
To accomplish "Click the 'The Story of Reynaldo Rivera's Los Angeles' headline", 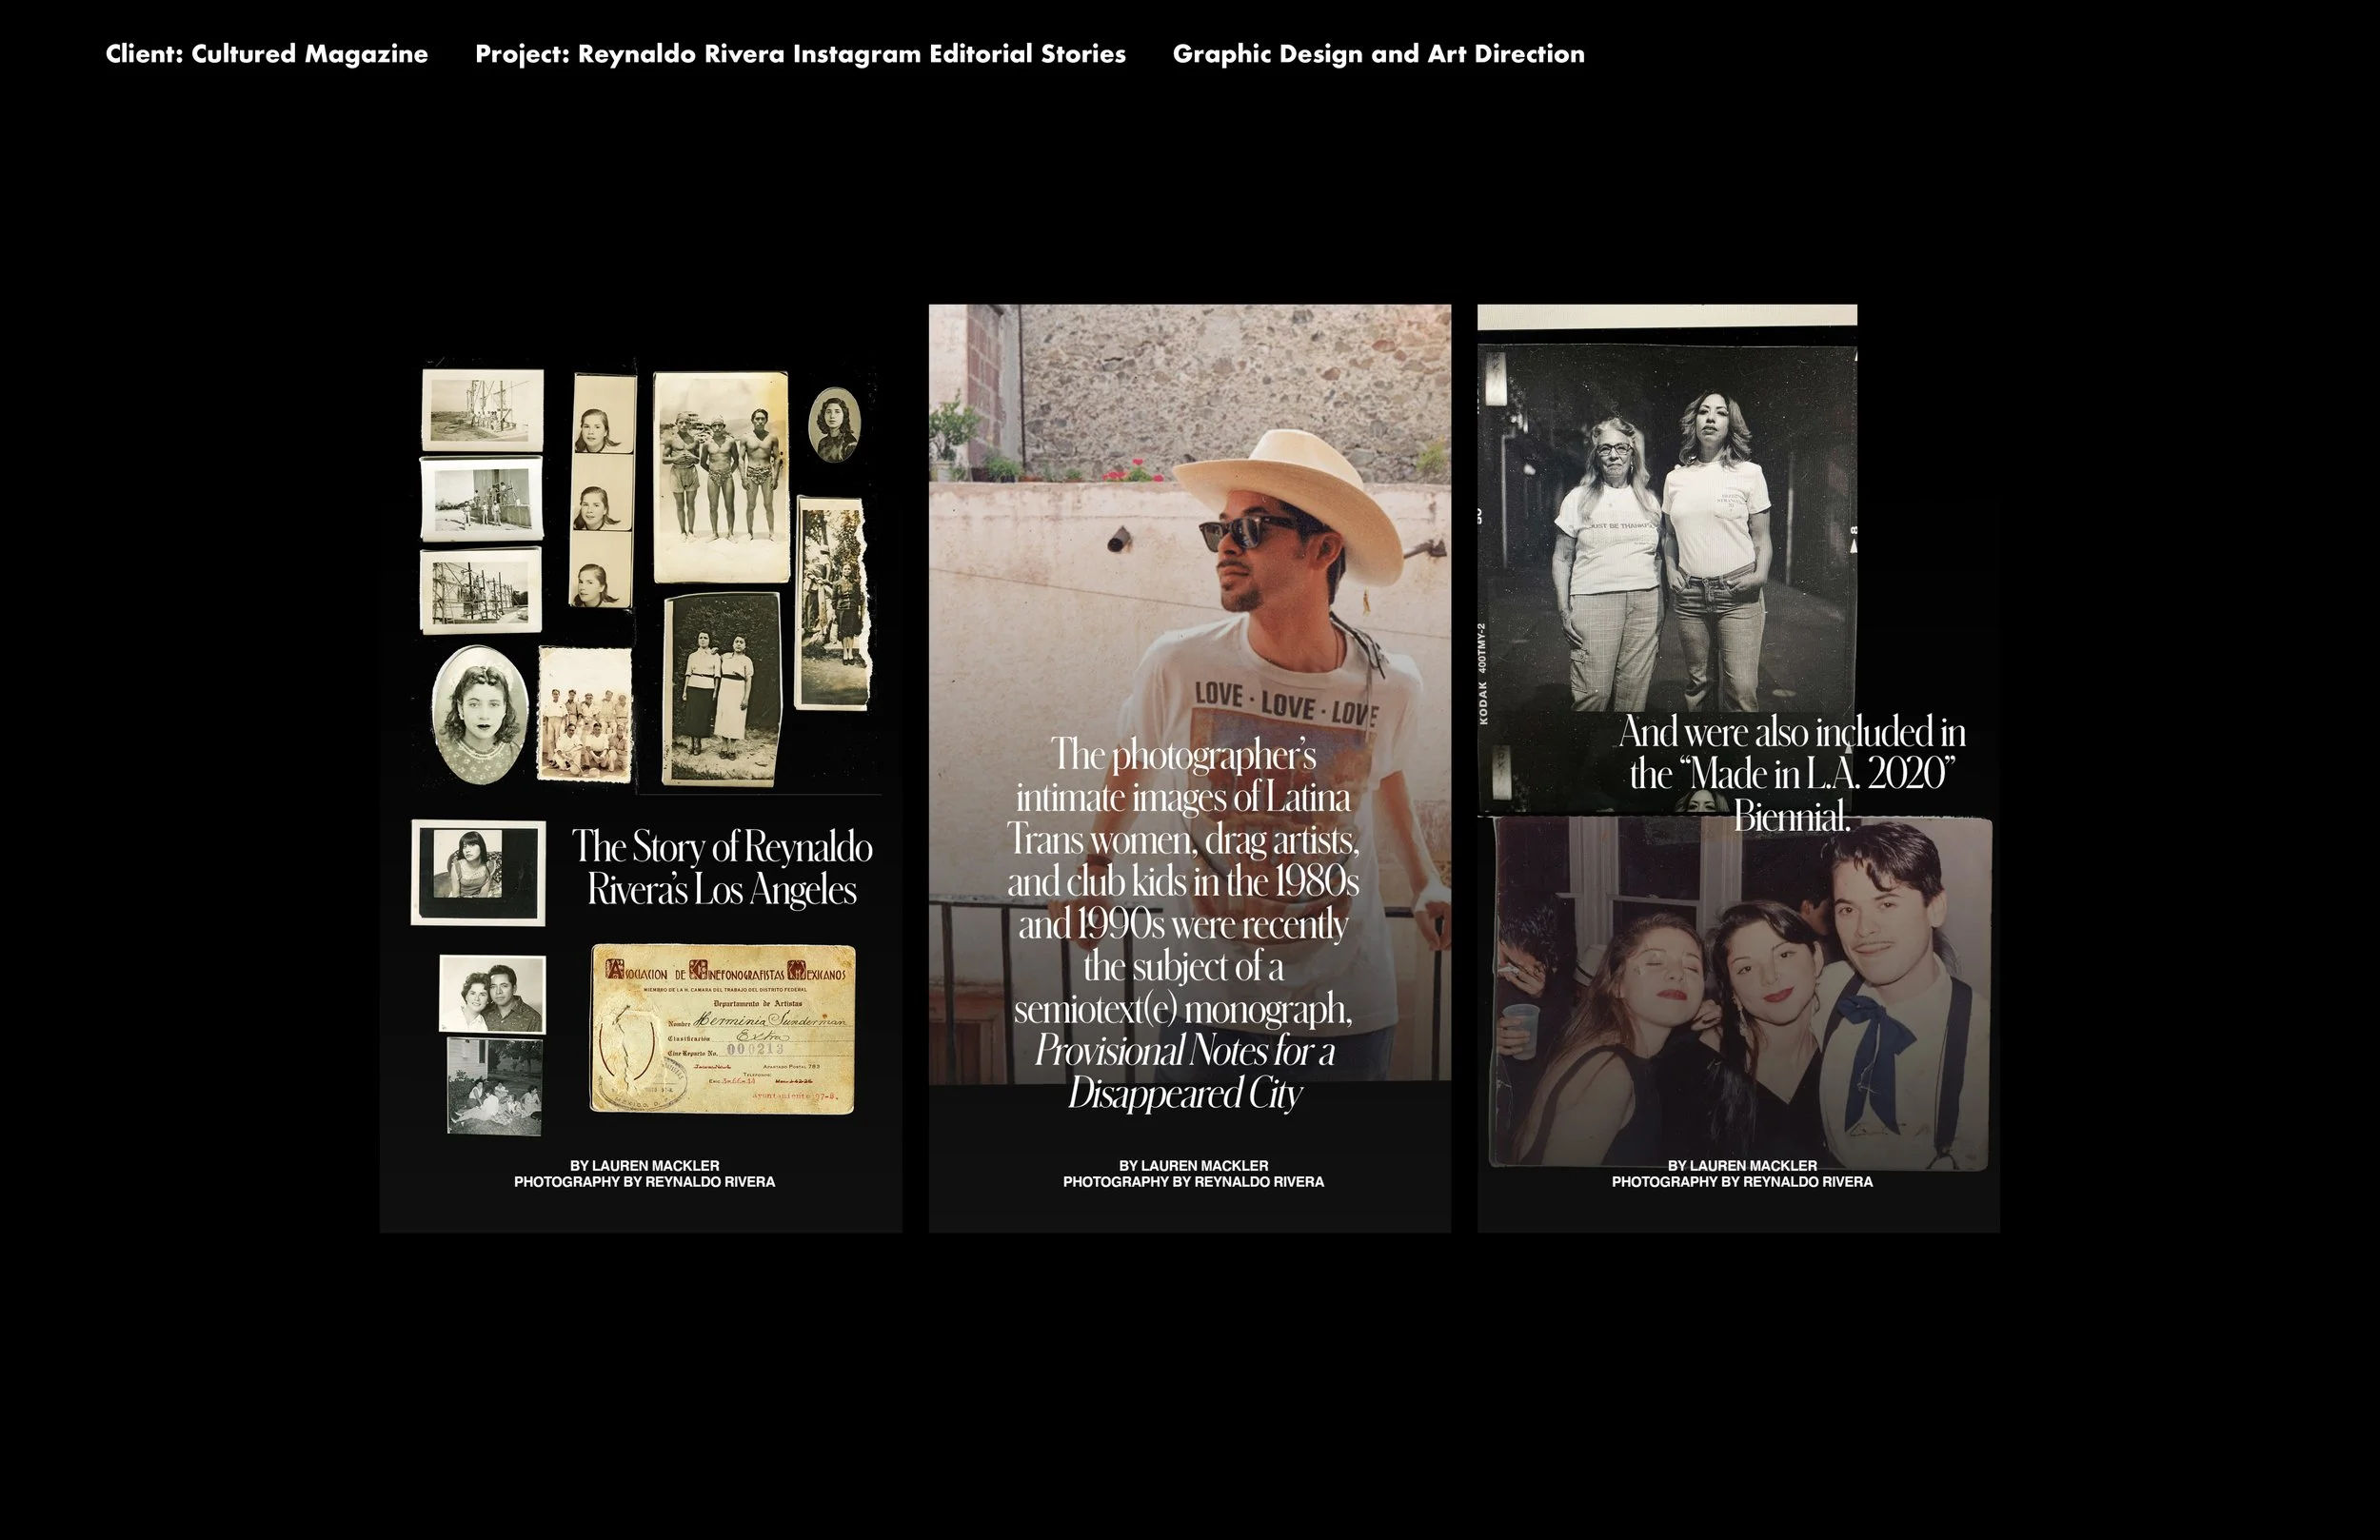I will 724,866.
